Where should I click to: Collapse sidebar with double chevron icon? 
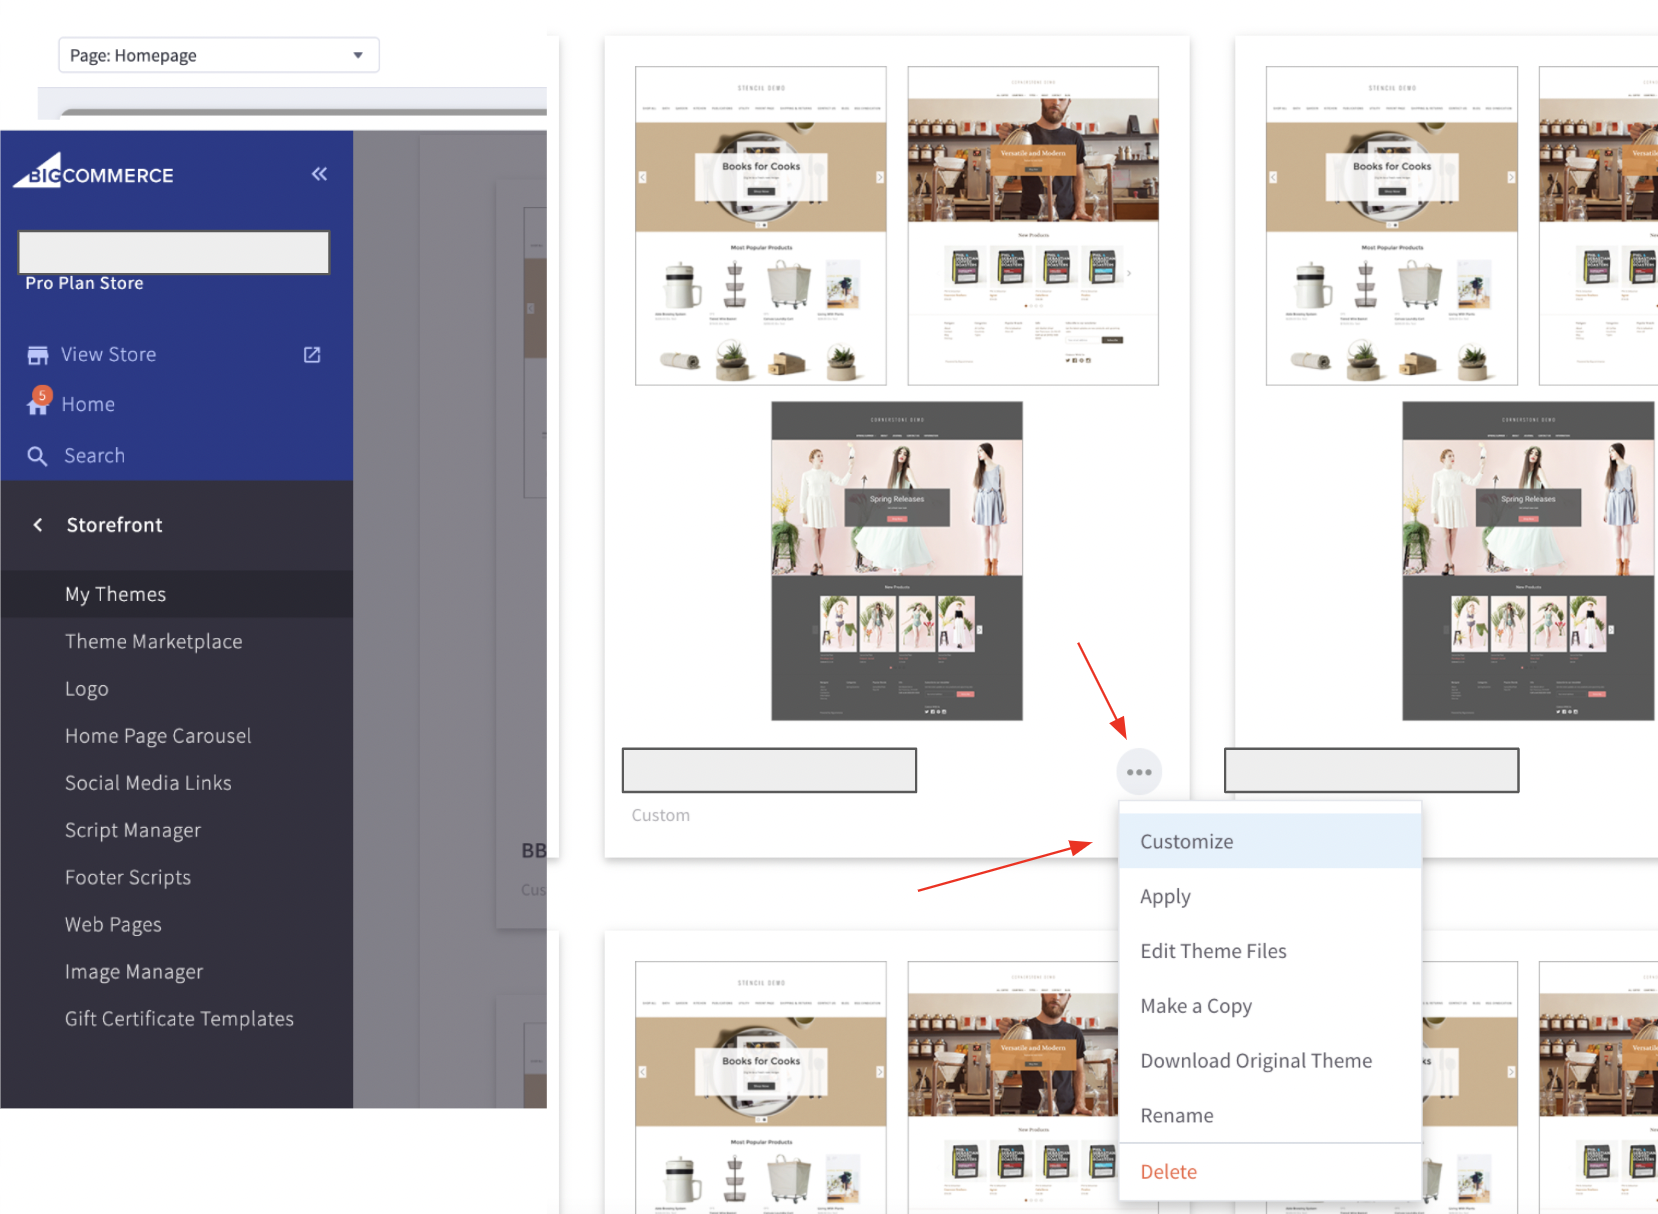319,174
